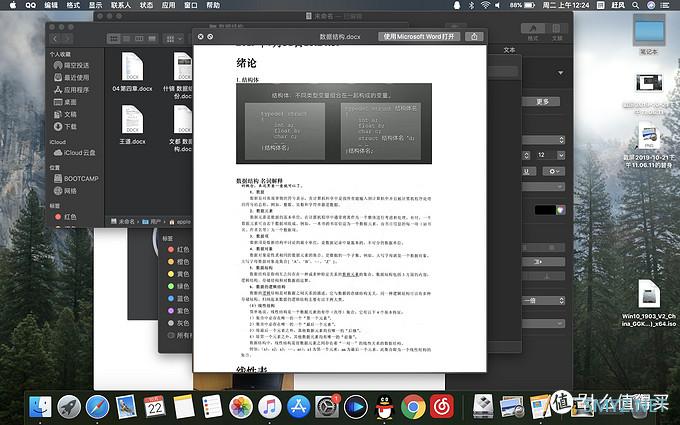Open Safari from the Dock

(97, 407)
